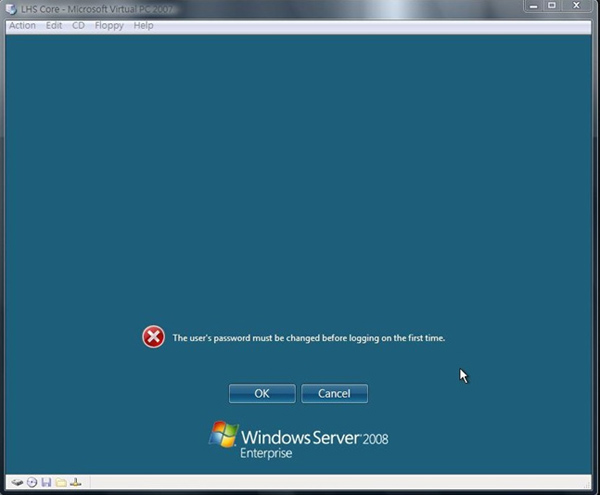Screen dimensions: 600x495
Task: Click the Windows flag logo
Action: pos(223,435)
